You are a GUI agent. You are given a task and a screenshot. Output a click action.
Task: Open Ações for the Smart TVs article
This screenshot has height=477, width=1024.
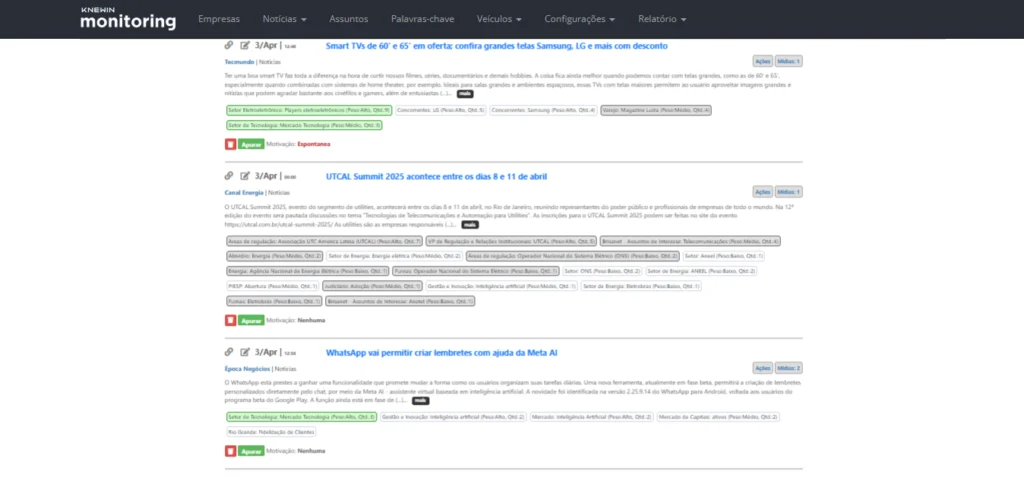(x=762, y=61)
